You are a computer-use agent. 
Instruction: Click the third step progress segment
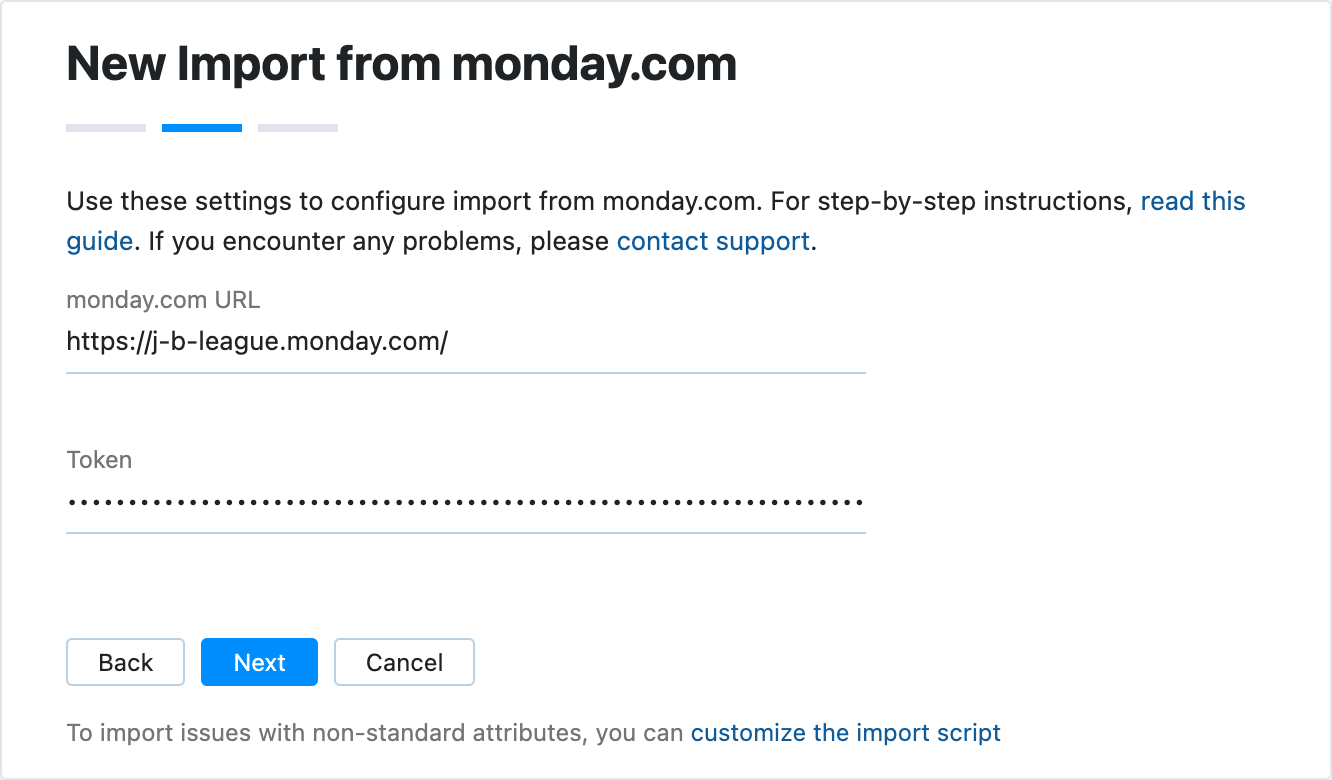[x=297, y=127]
